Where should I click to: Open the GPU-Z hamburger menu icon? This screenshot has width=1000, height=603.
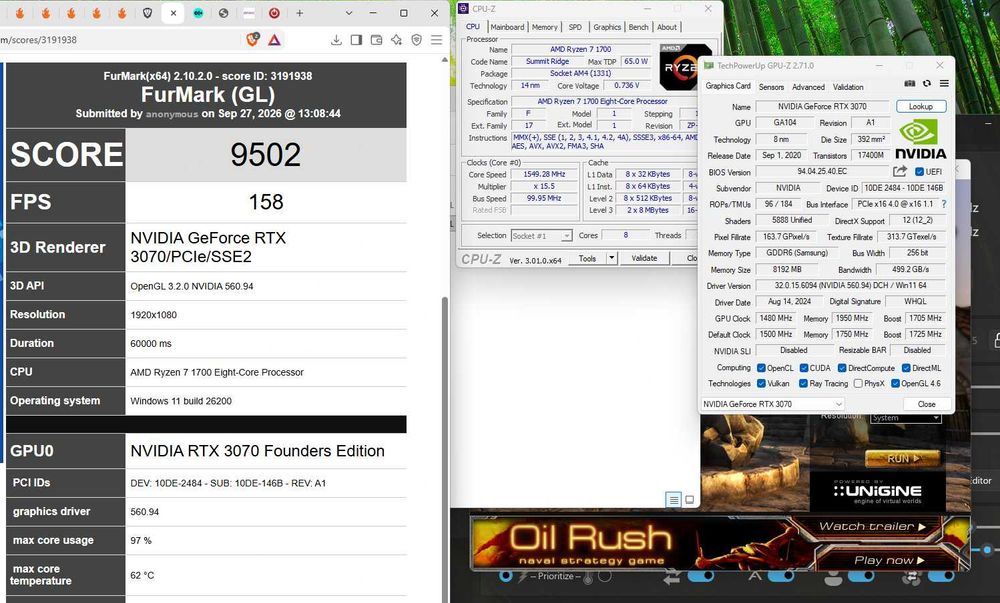coord(944,84)
